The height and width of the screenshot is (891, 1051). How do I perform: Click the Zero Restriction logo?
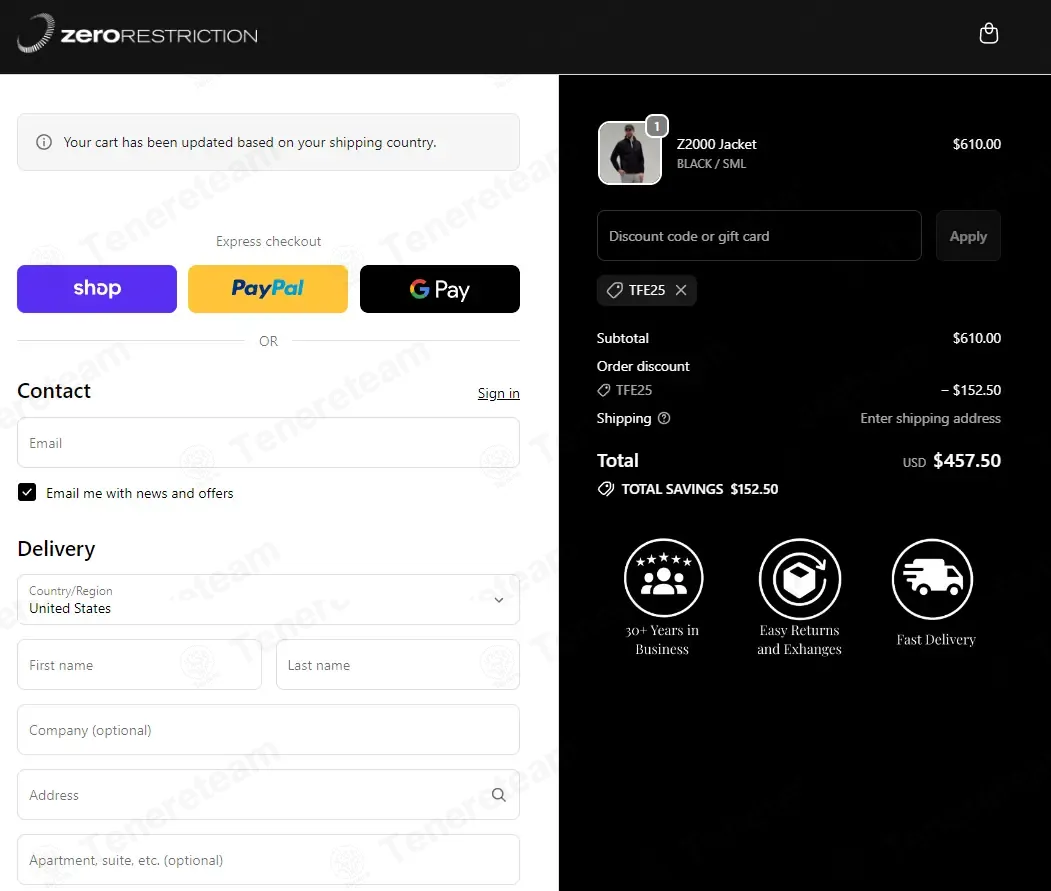137,34
